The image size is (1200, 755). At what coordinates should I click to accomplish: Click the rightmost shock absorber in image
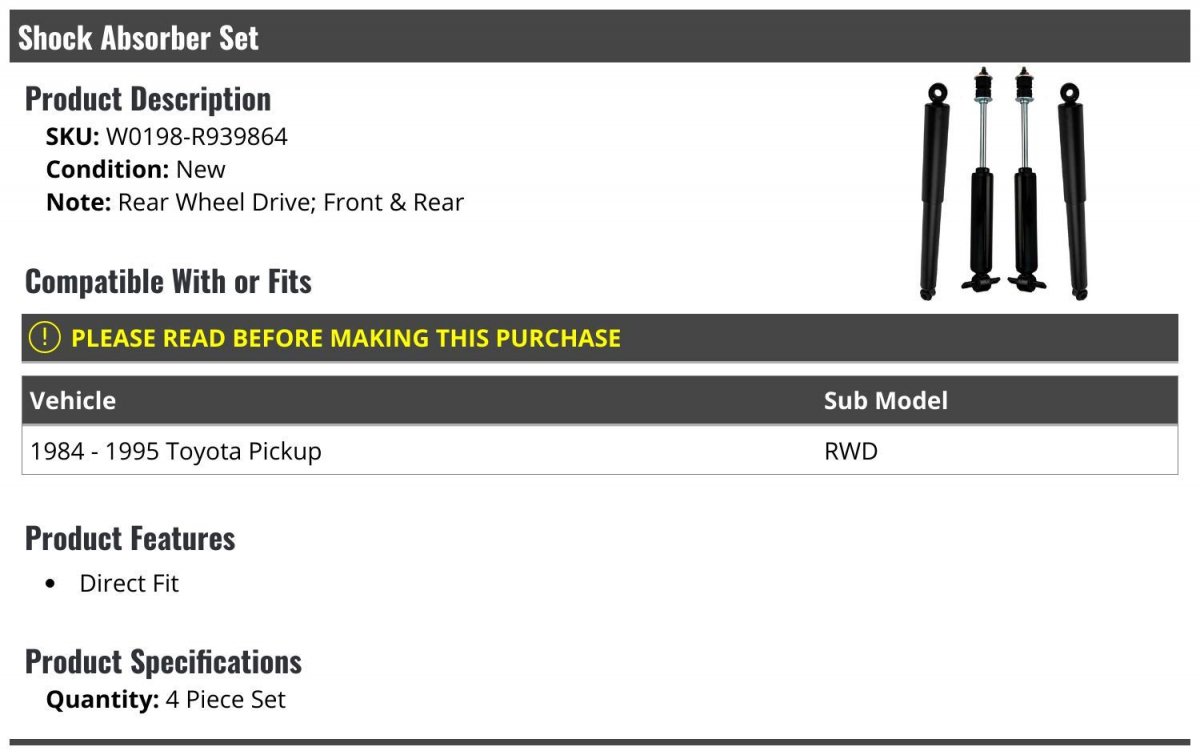(x=1074, y=191)
